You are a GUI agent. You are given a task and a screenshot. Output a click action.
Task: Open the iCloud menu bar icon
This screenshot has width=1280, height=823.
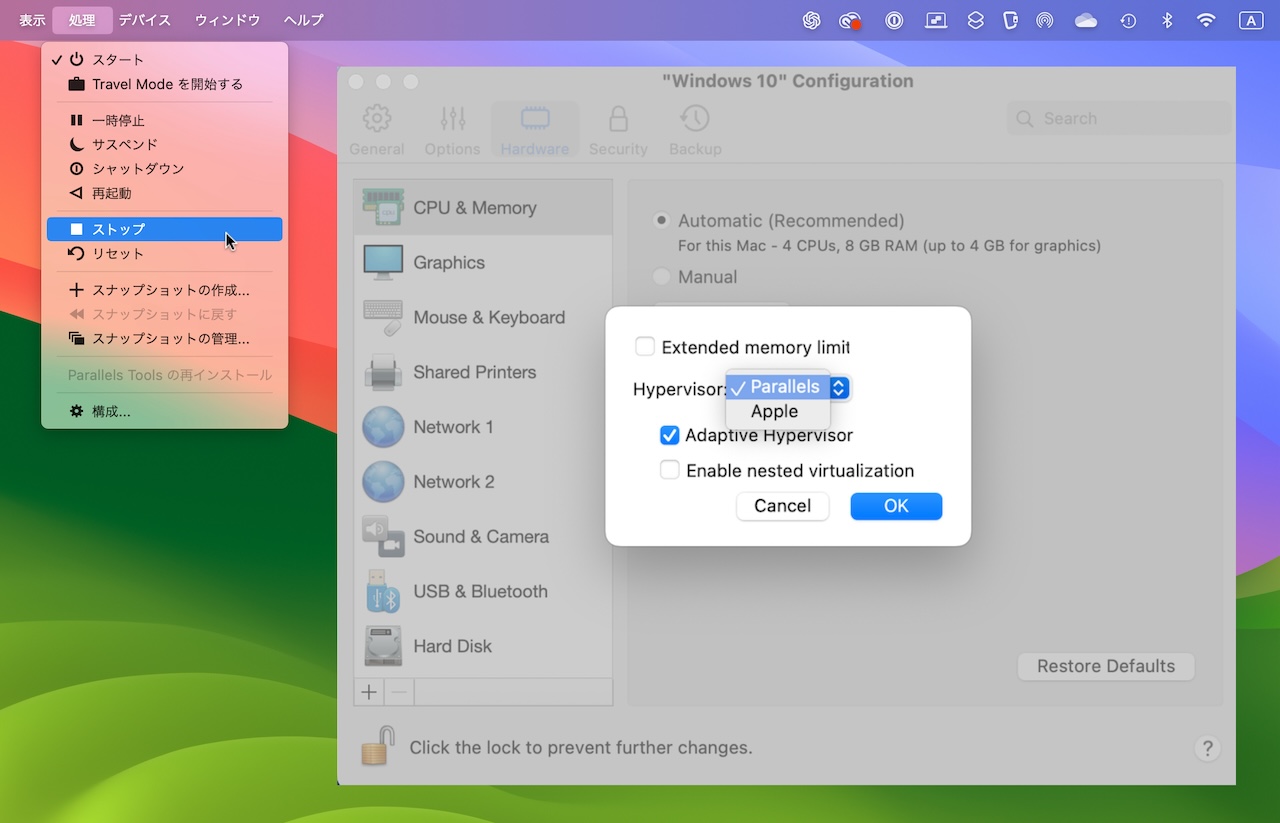(x=1086, y=20)
